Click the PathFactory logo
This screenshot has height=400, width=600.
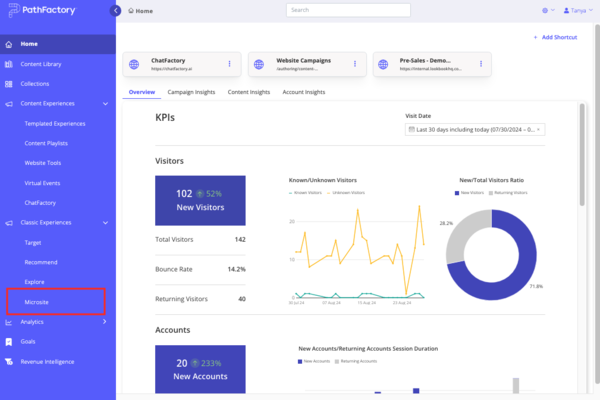42,10
